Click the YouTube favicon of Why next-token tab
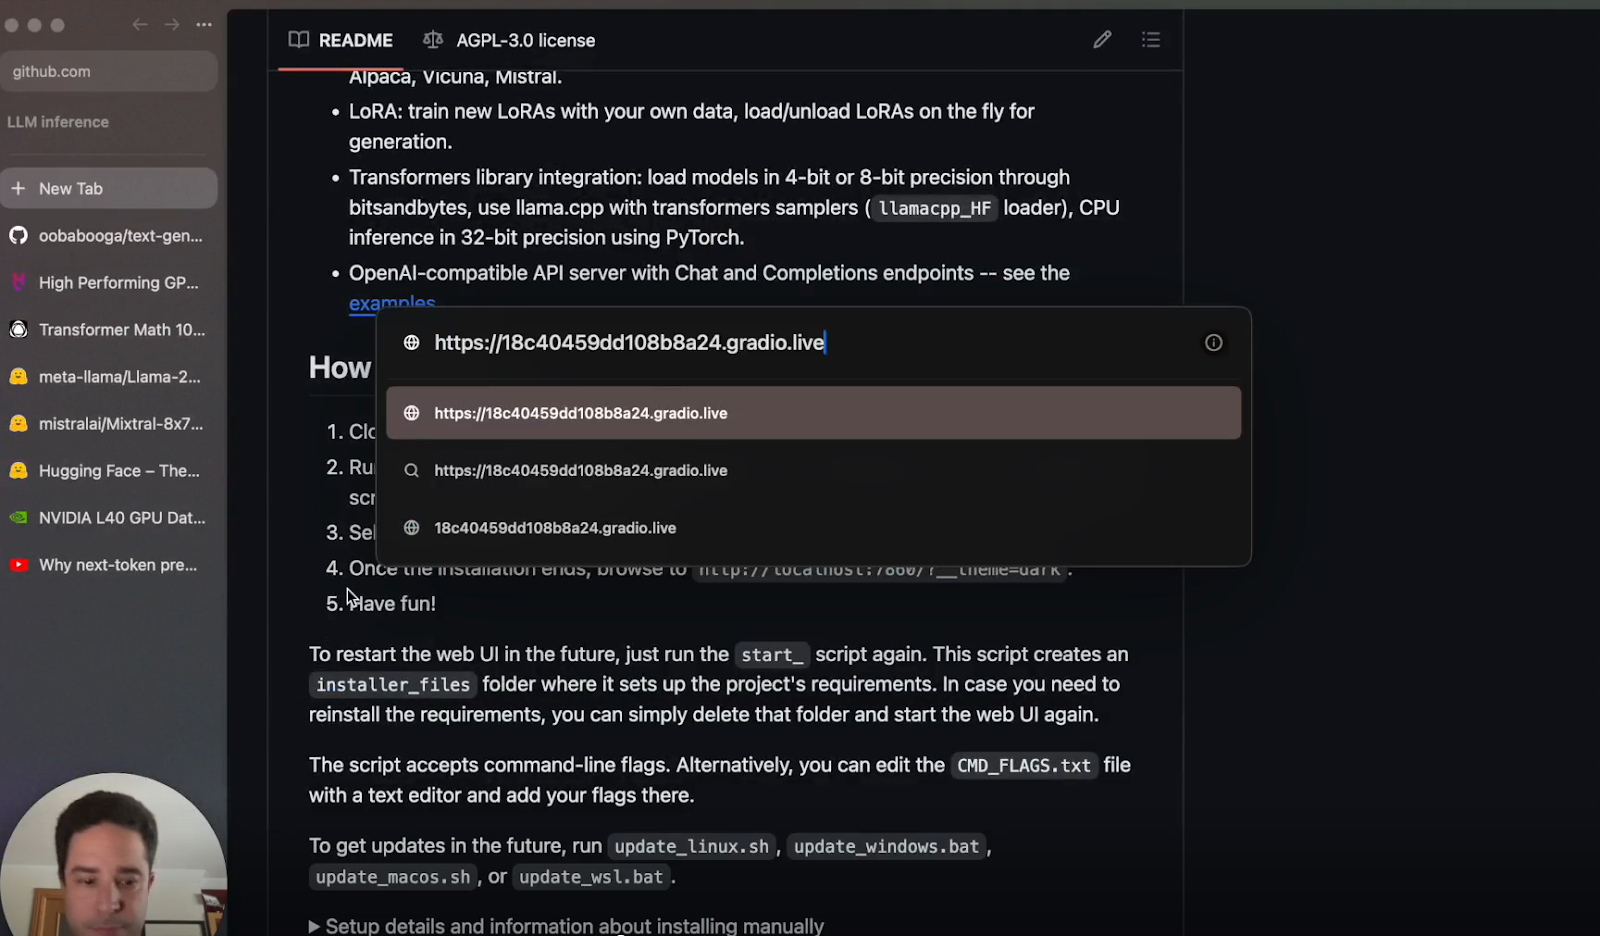 (x=18, y=565)
